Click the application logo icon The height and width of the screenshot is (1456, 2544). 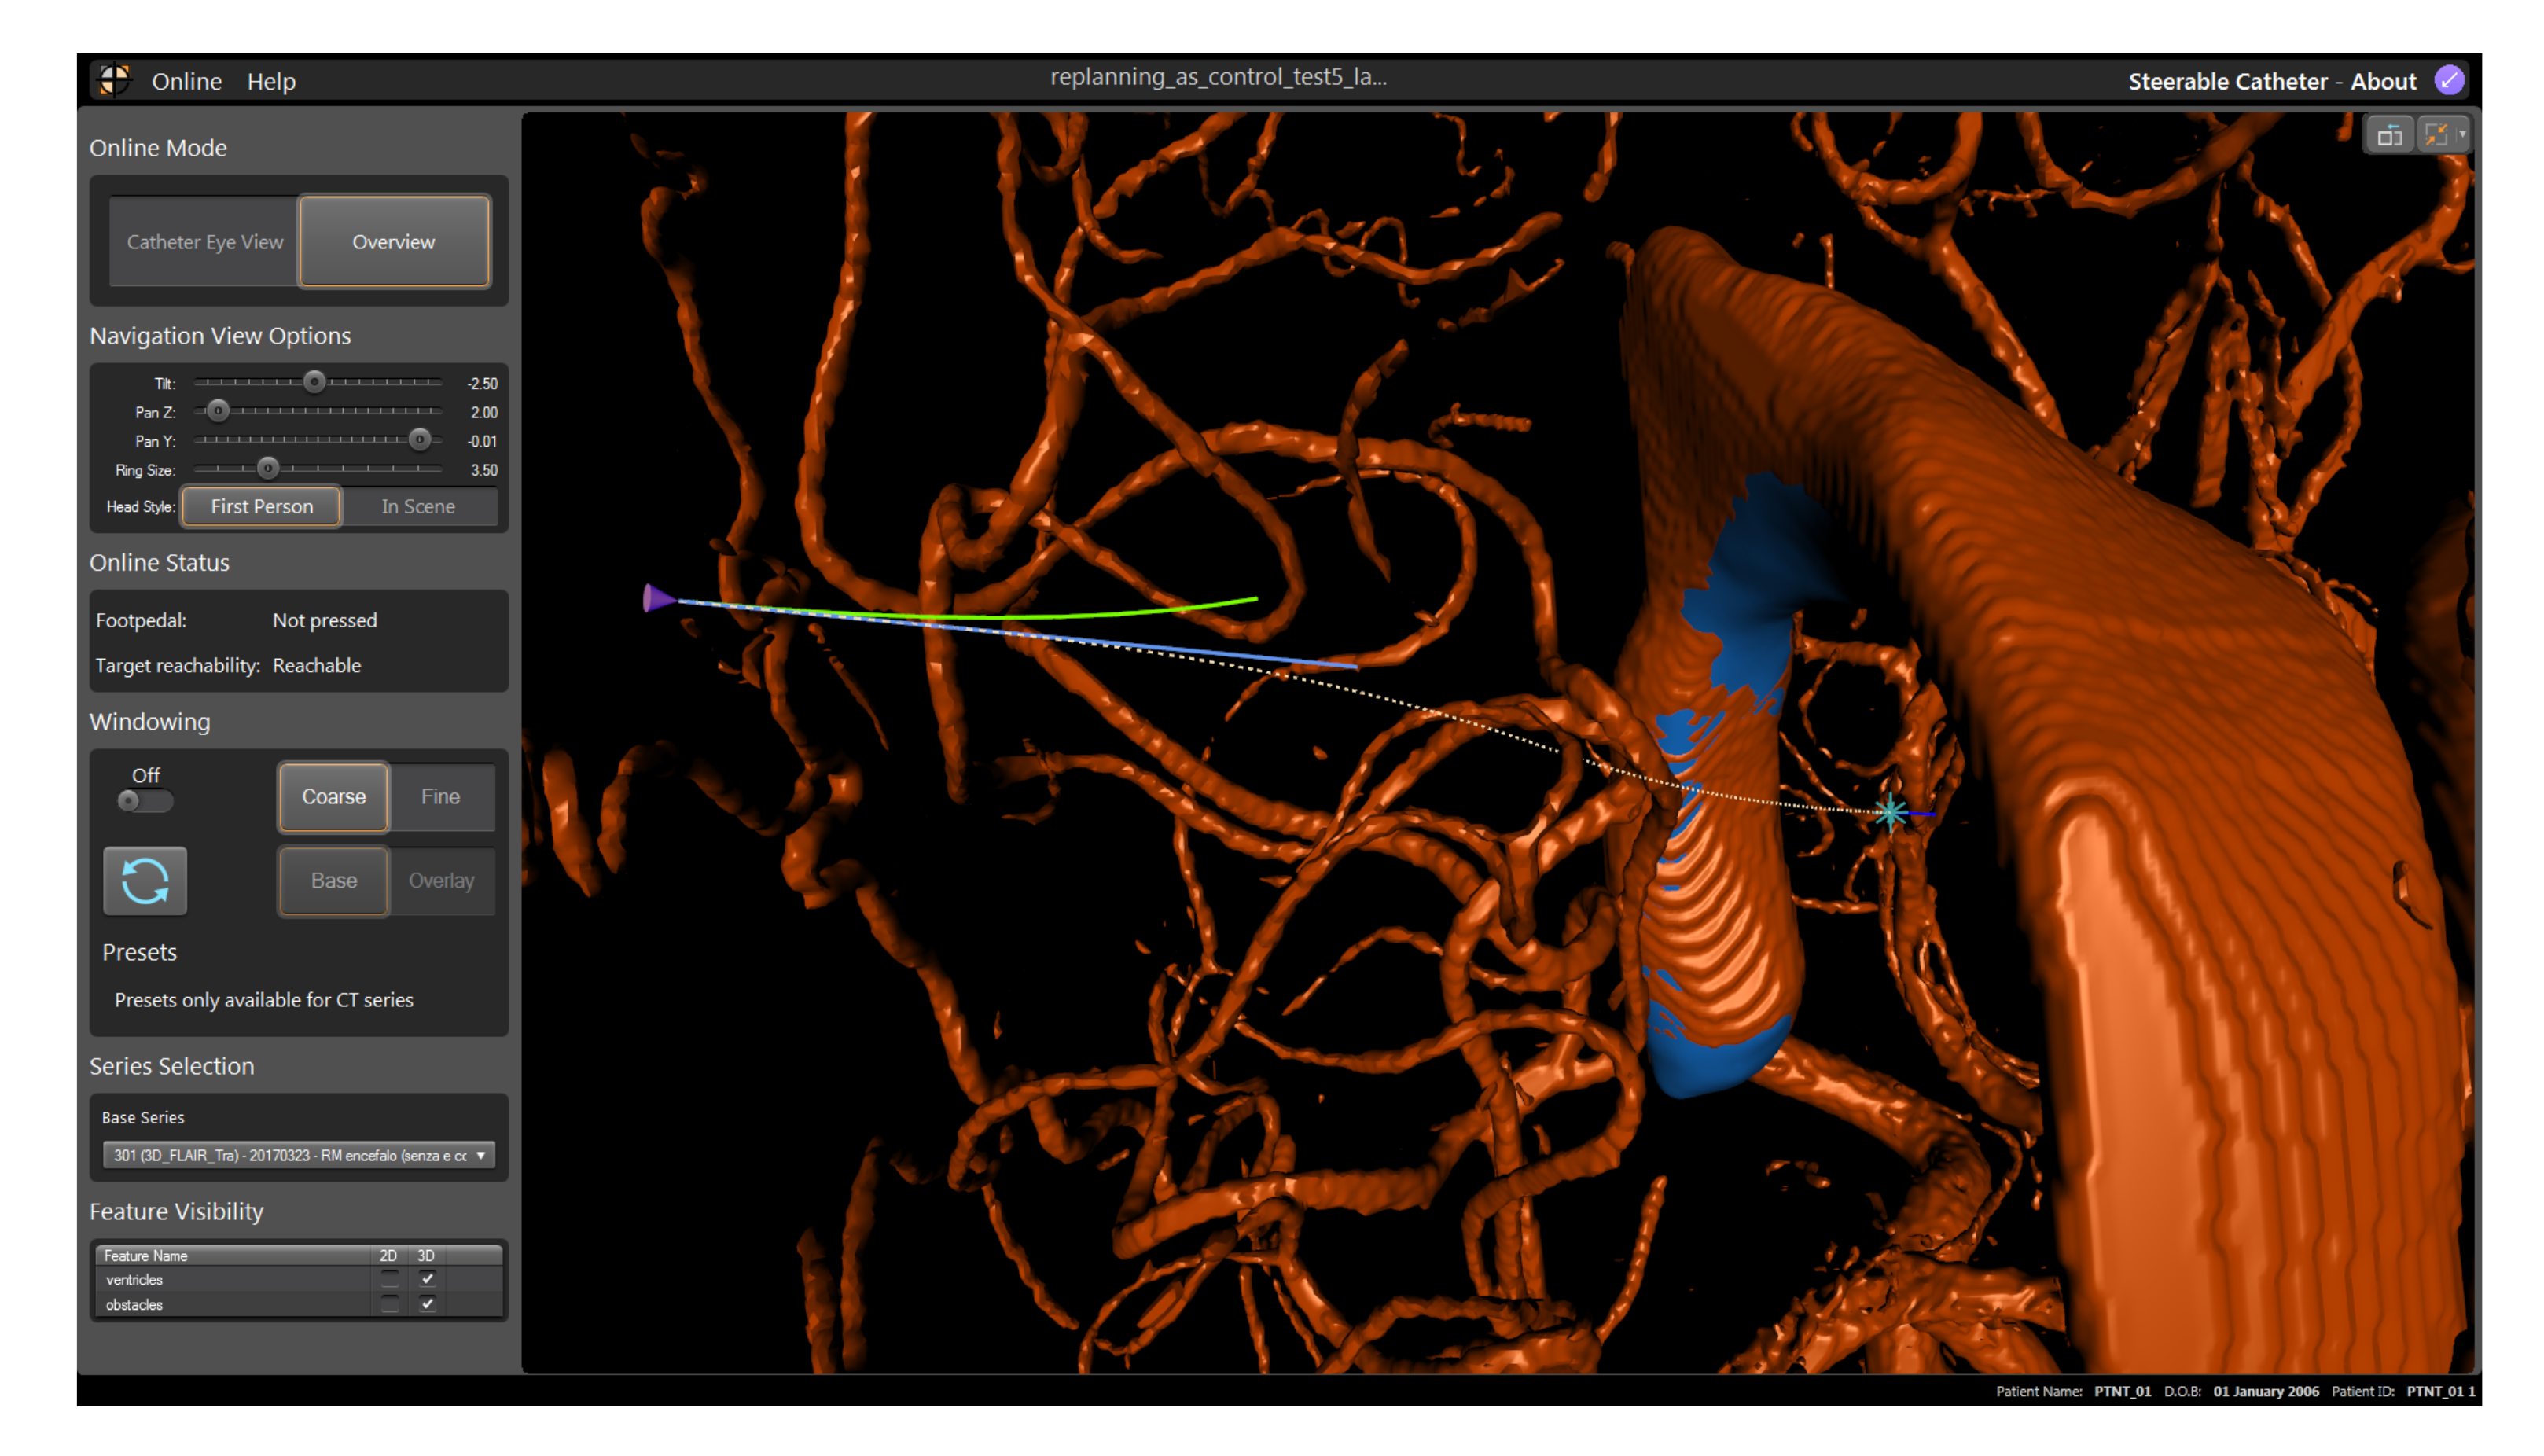point(115,80)
